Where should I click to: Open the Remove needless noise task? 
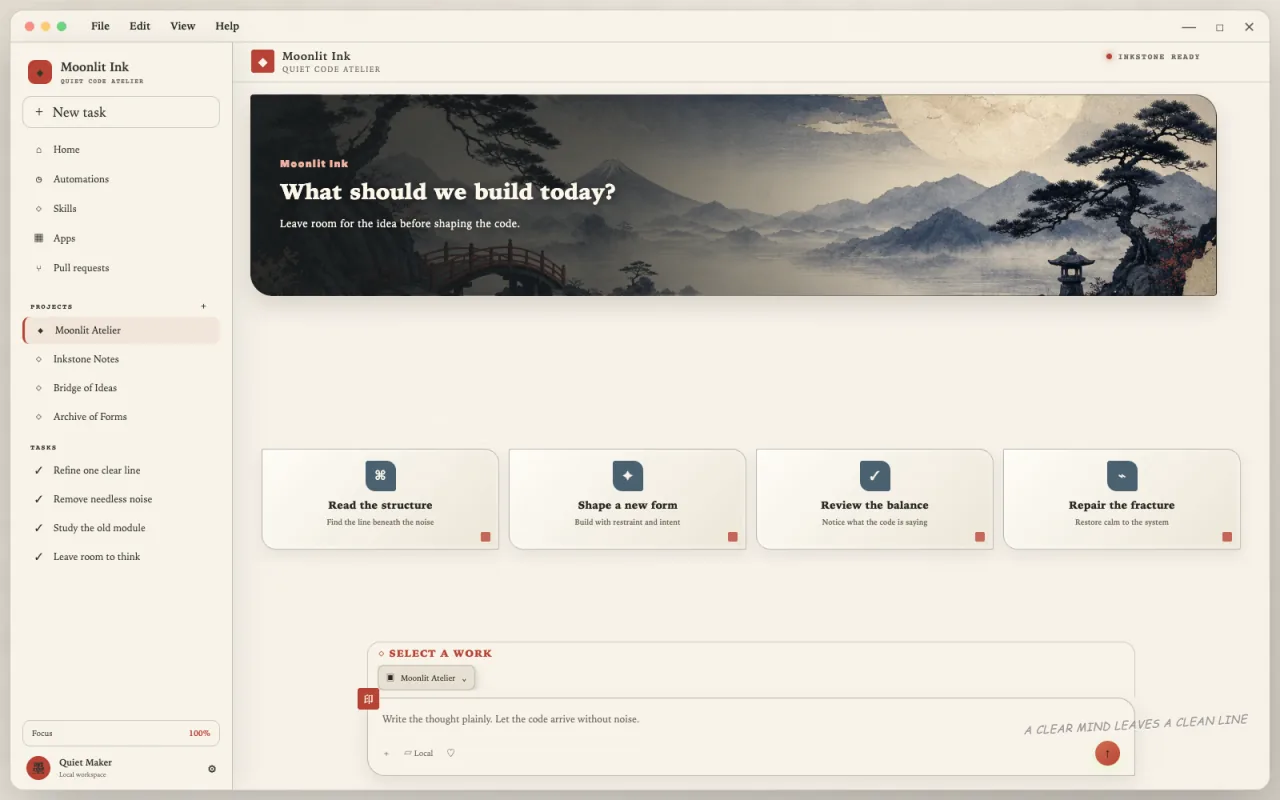point(121,499)
